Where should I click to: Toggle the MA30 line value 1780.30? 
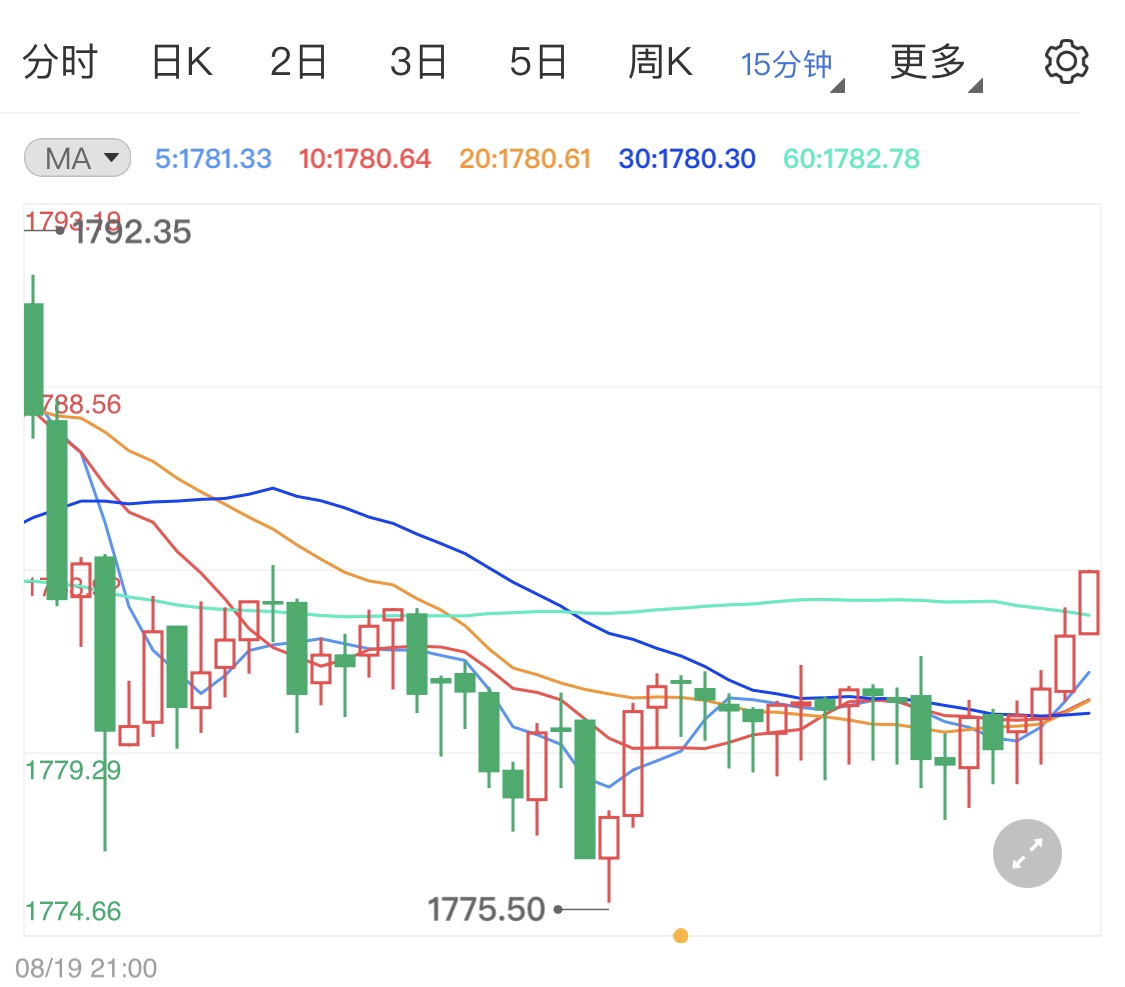(x=686, y=158)
